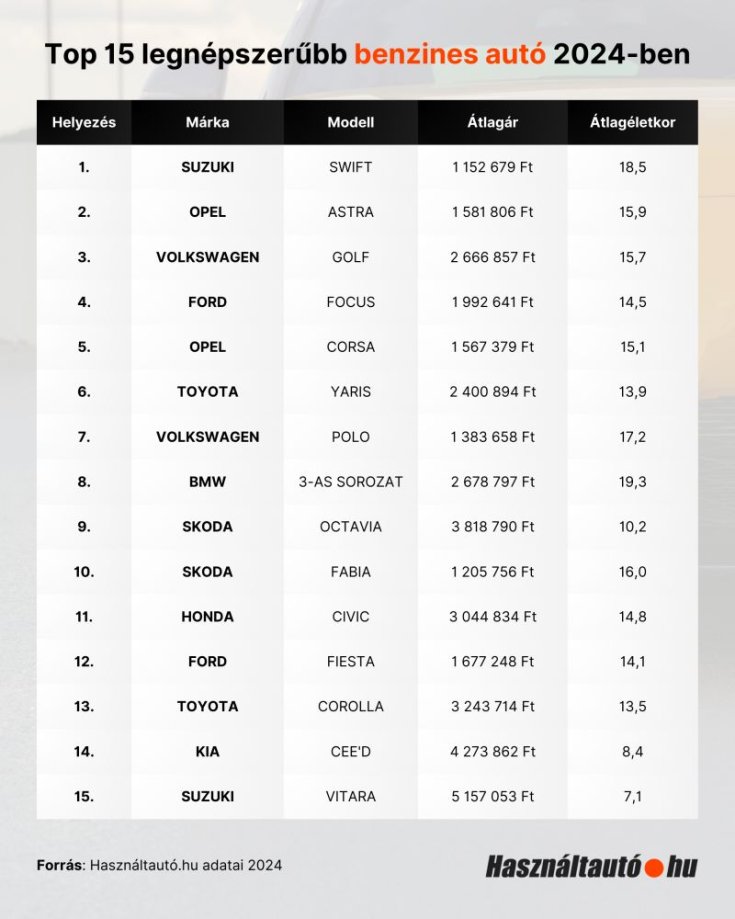Click the VITARA model cell

[x=350, y=797]
